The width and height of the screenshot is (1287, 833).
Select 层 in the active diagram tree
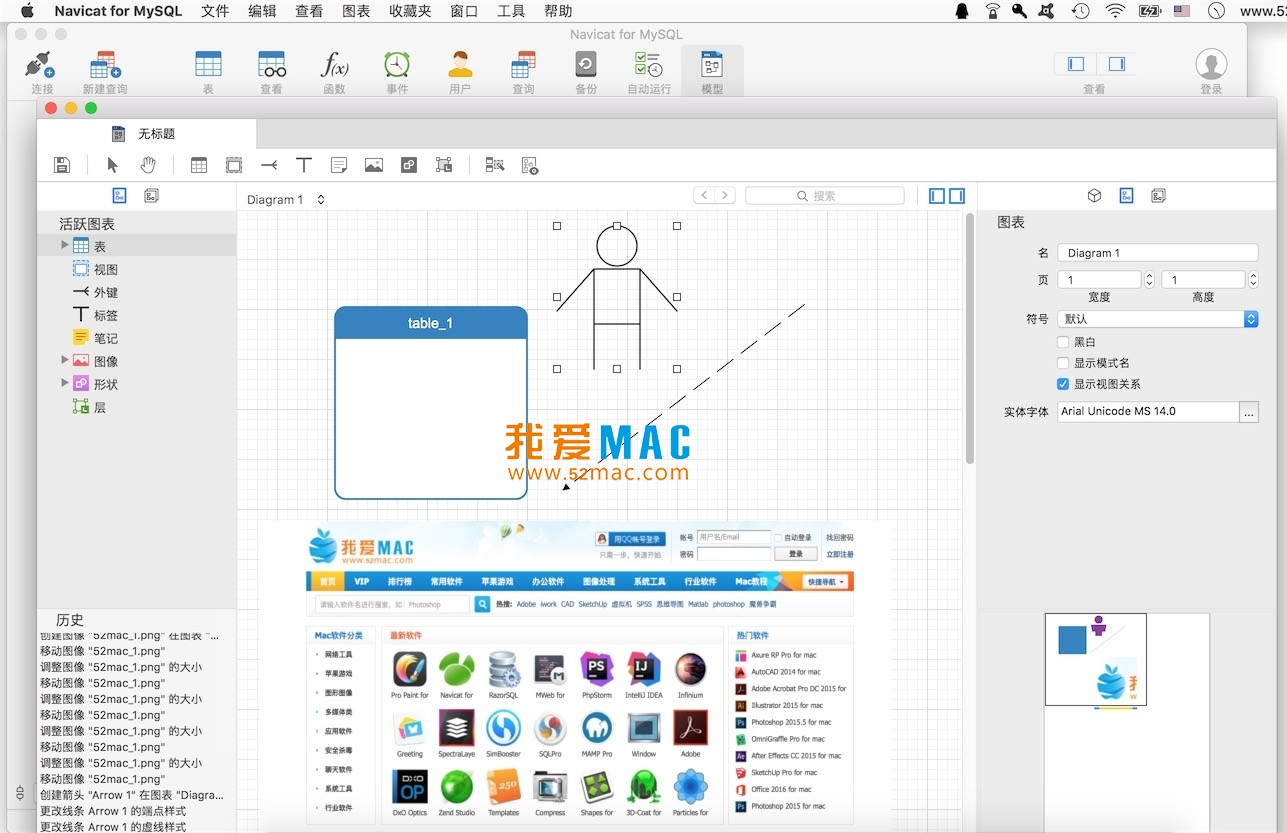99,407
